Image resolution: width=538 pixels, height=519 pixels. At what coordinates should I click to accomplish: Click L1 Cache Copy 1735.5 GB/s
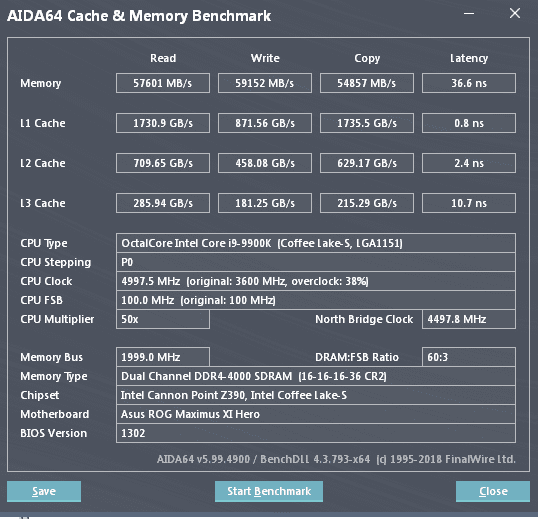367,123
